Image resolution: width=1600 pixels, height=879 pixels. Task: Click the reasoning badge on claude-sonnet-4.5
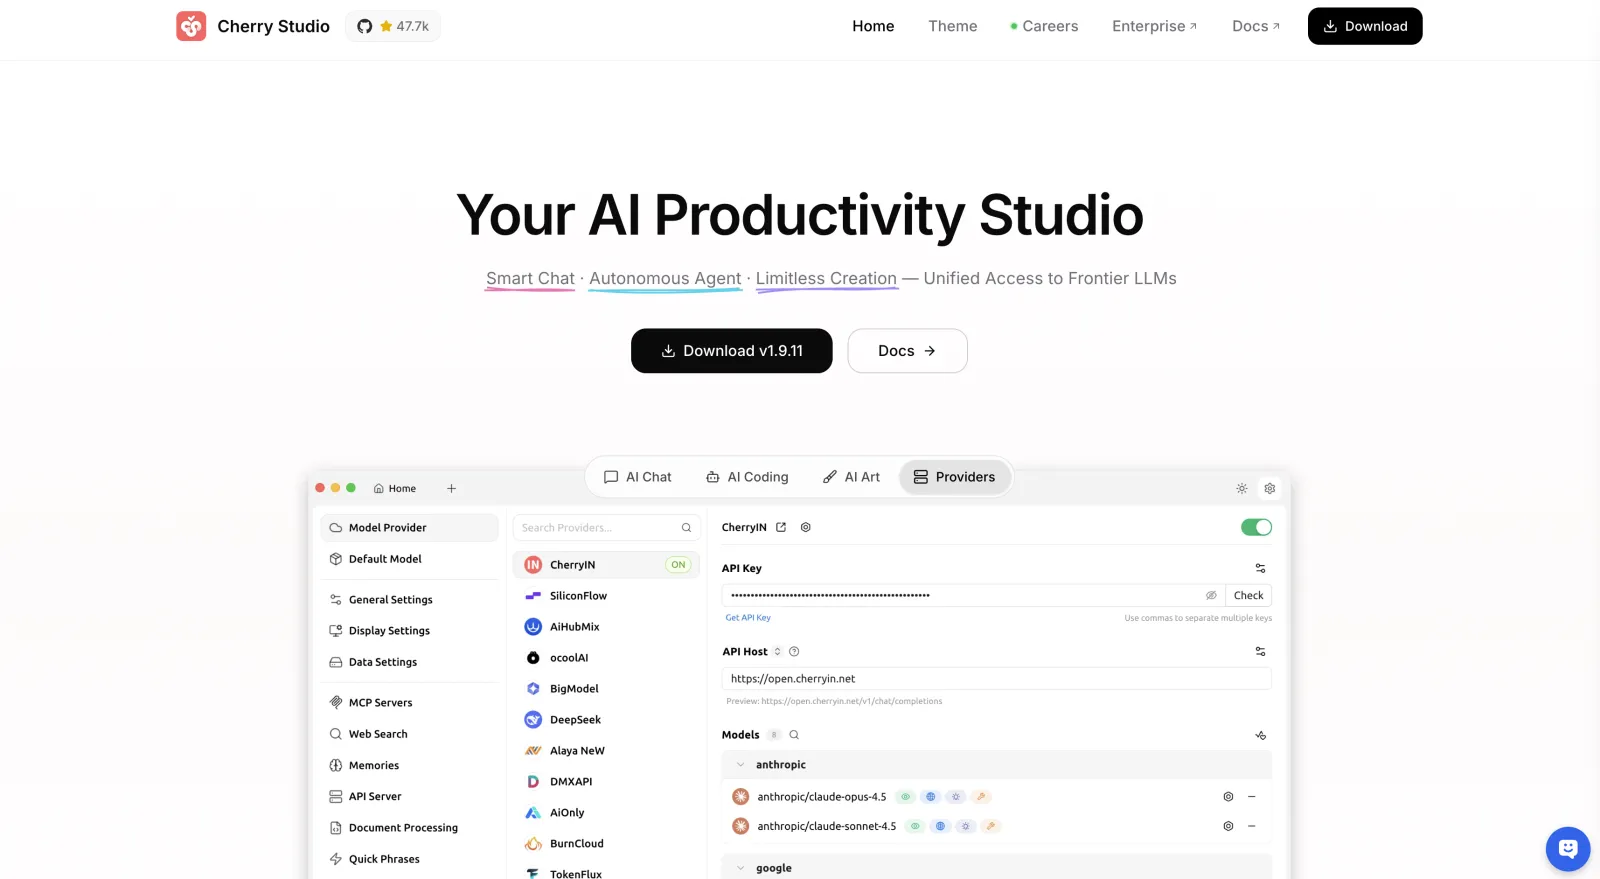tap(965, 826)
